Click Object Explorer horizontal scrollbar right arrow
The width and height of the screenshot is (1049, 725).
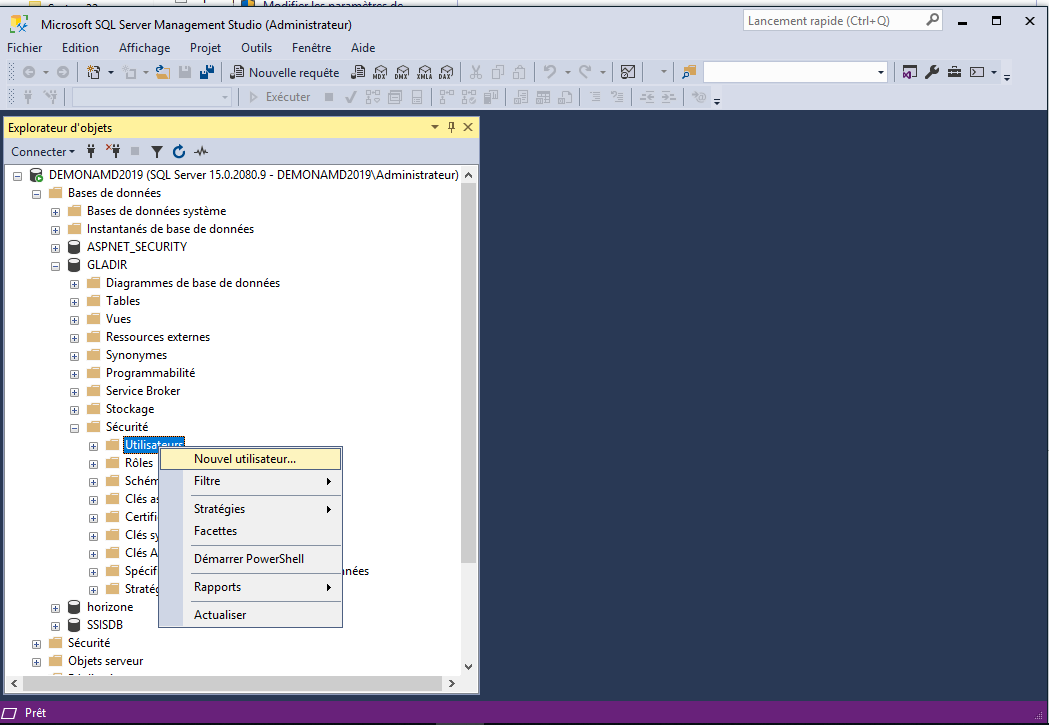452,684
